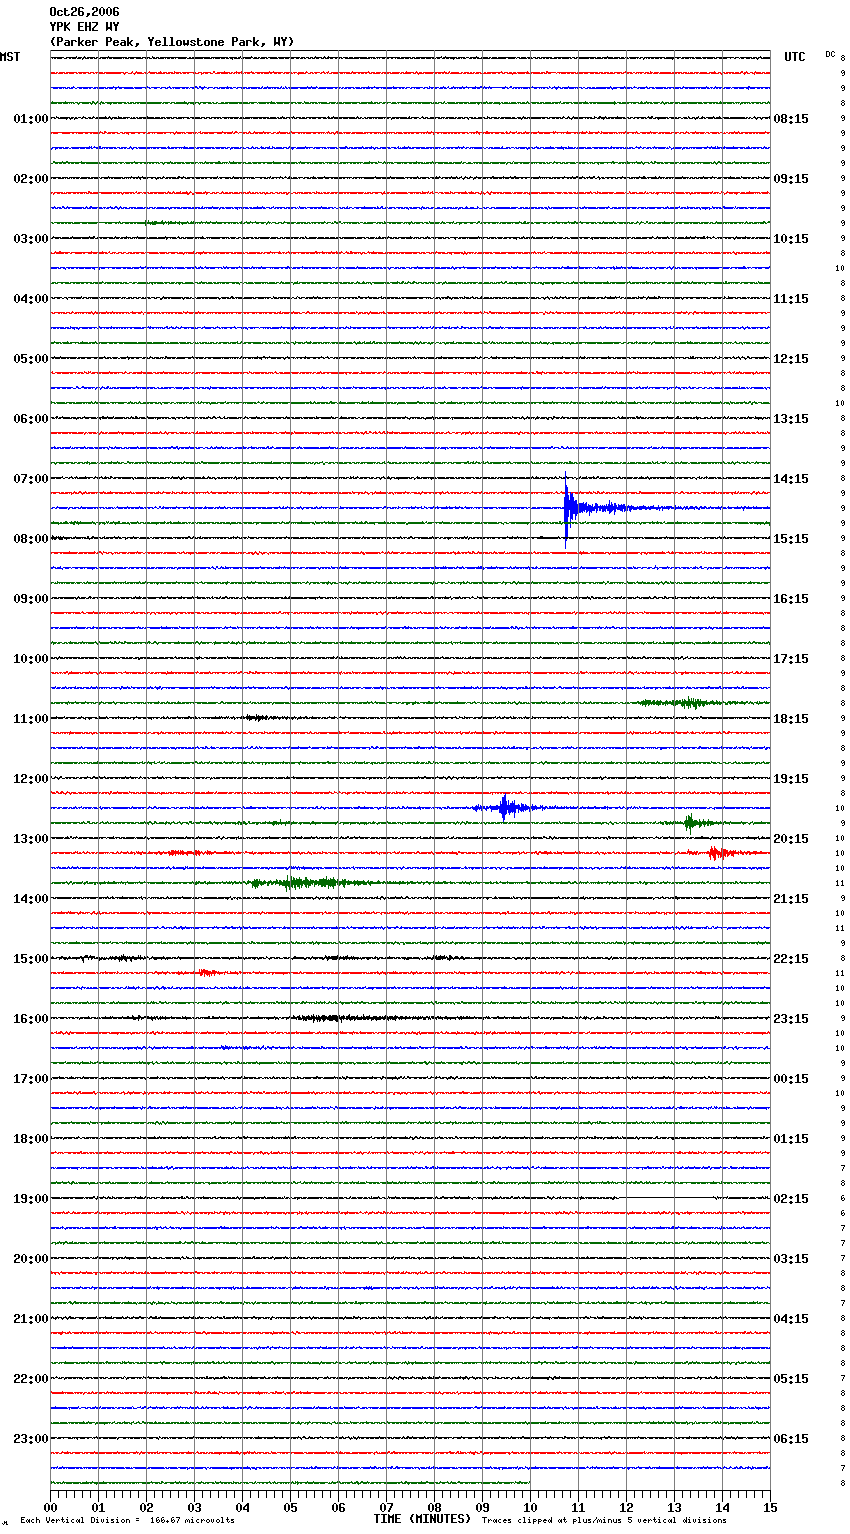Click the 14:15 UTC time label

click(791, 479)
